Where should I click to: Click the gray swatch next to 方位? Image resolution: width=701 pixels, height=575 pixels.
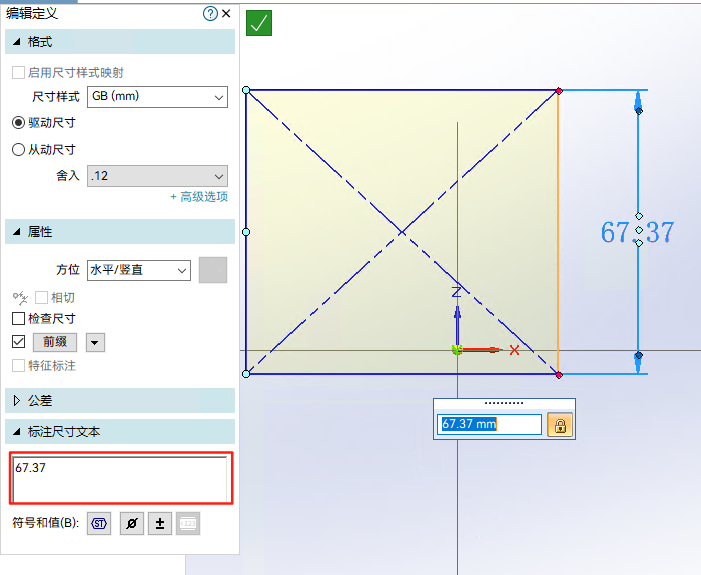pyautogui.click(x=213, y=270)
